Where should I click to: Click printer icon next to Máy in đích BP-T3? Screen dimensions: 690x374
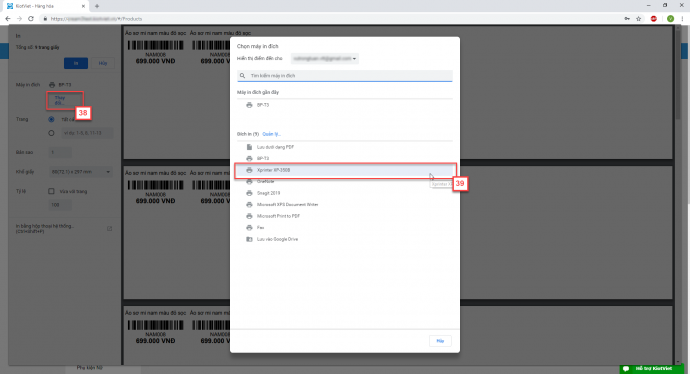[52, 85]
